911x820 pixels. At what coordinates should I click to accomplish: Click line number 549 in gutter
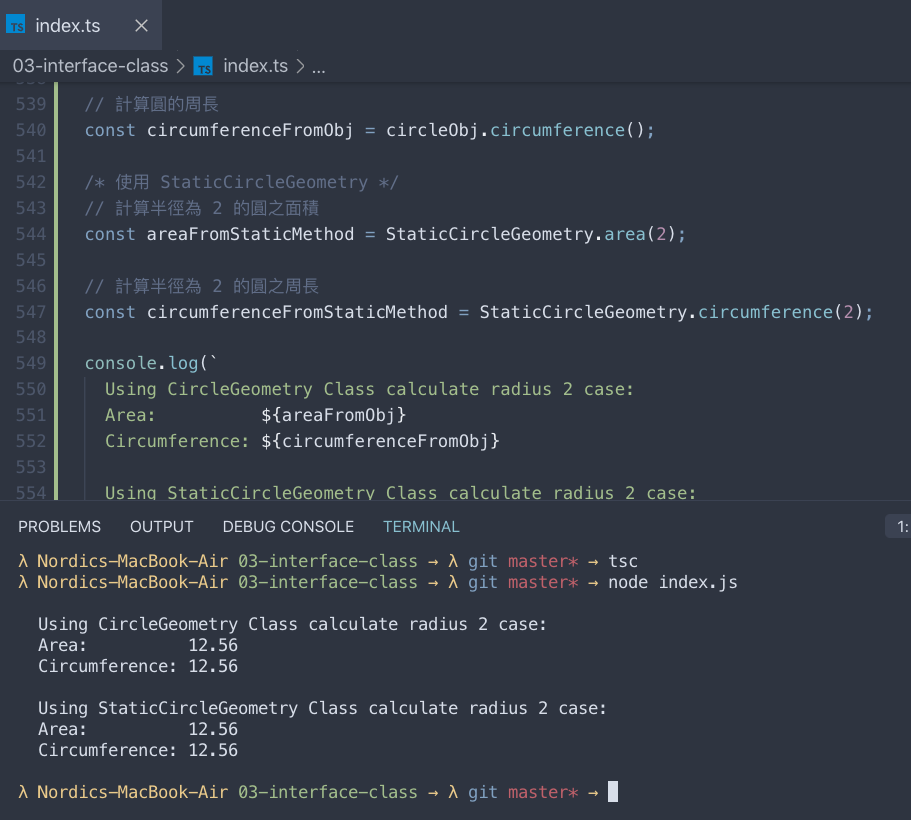31,363
